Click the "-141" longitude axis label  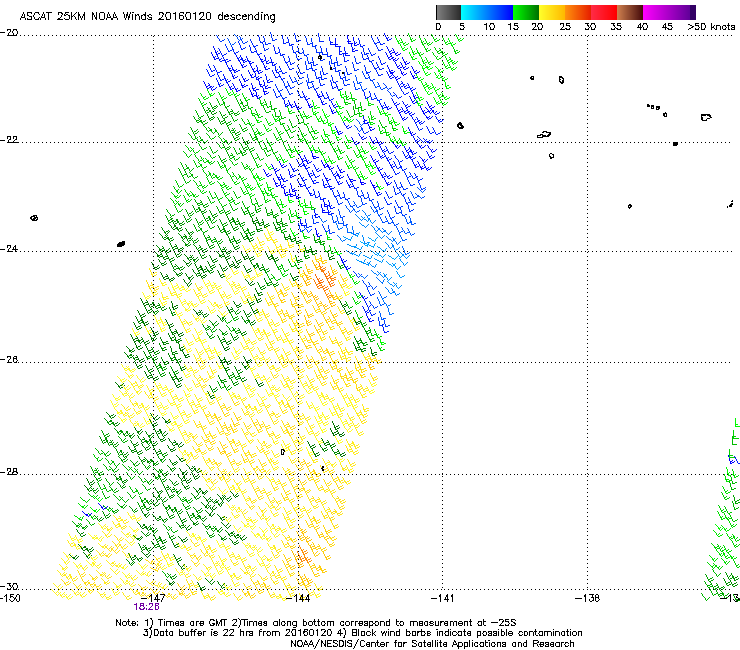(x=443, y=598)
